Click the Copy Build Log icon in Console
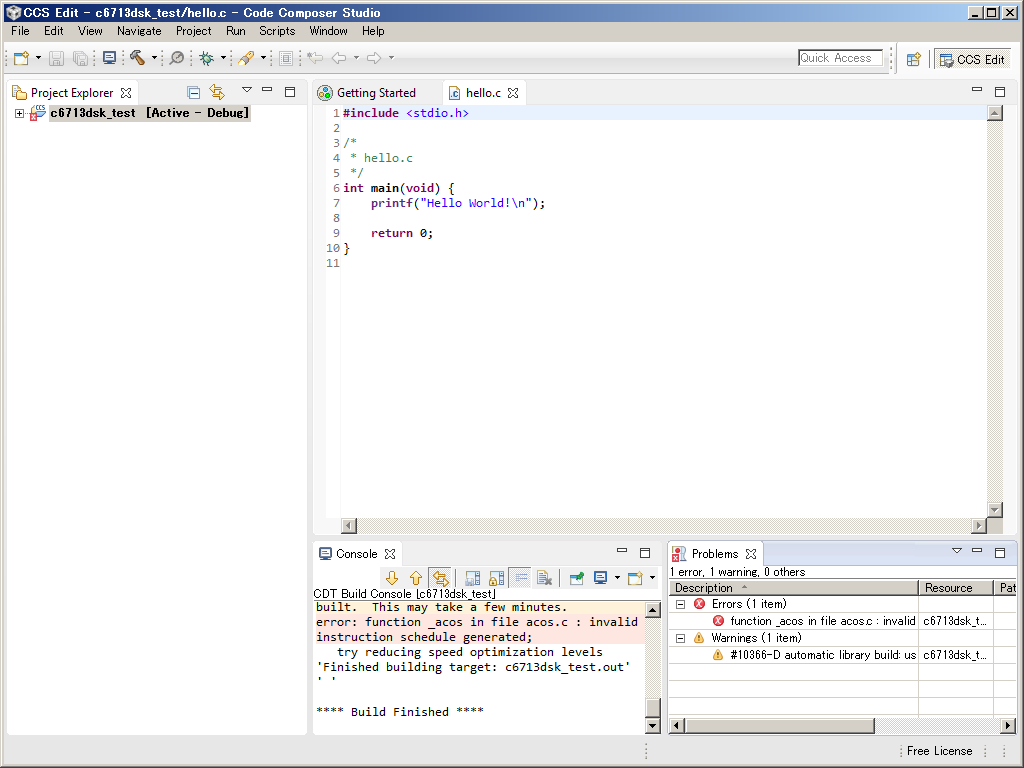 [x=473, y=578]
